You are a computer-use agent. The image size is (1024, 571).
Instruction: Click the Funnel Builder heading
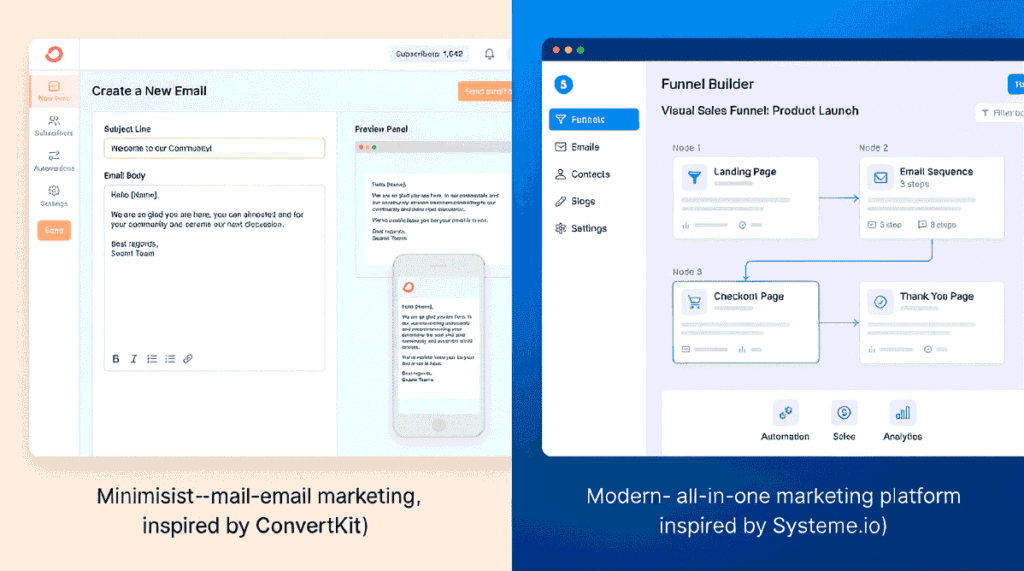pos(707,84)
